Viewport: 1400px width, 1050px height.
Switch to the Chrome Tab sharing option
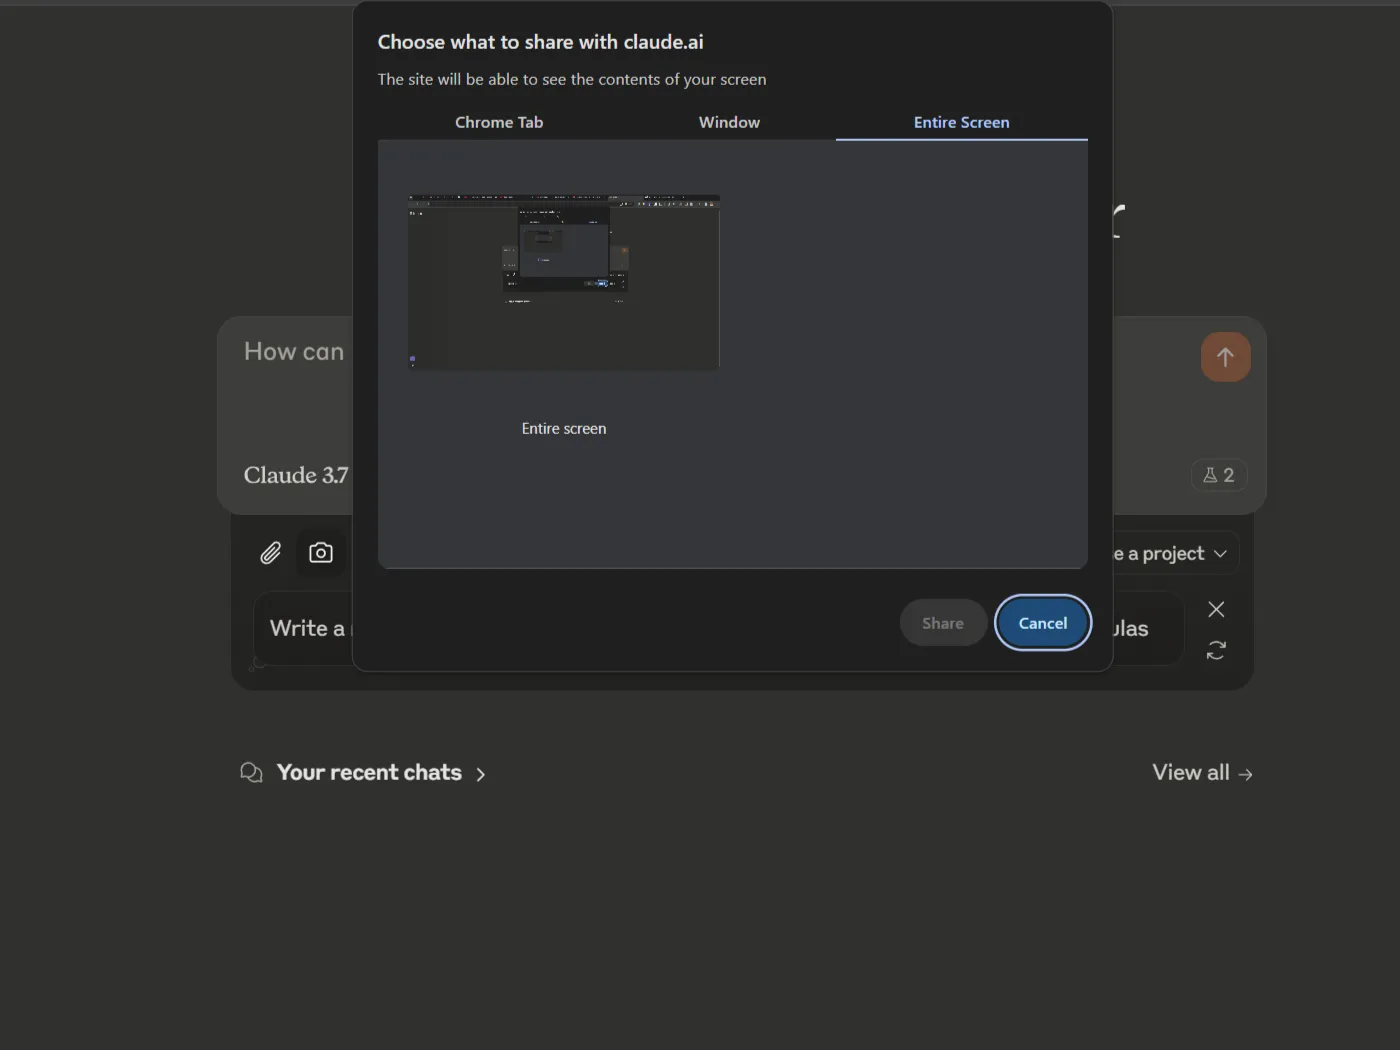499,122
